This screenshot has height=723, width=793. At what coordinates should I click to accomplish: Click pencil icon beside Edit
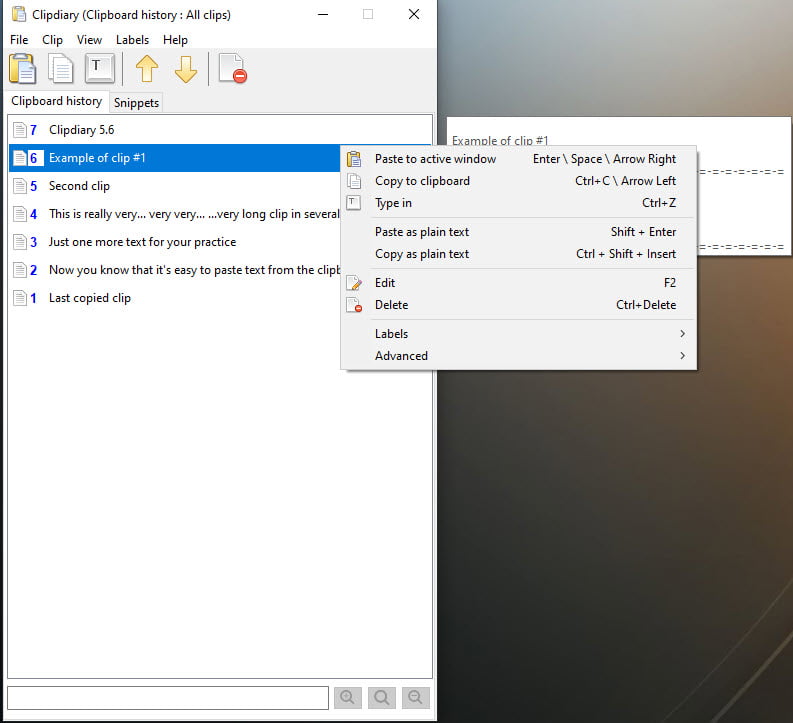click(x=354, y=283)
